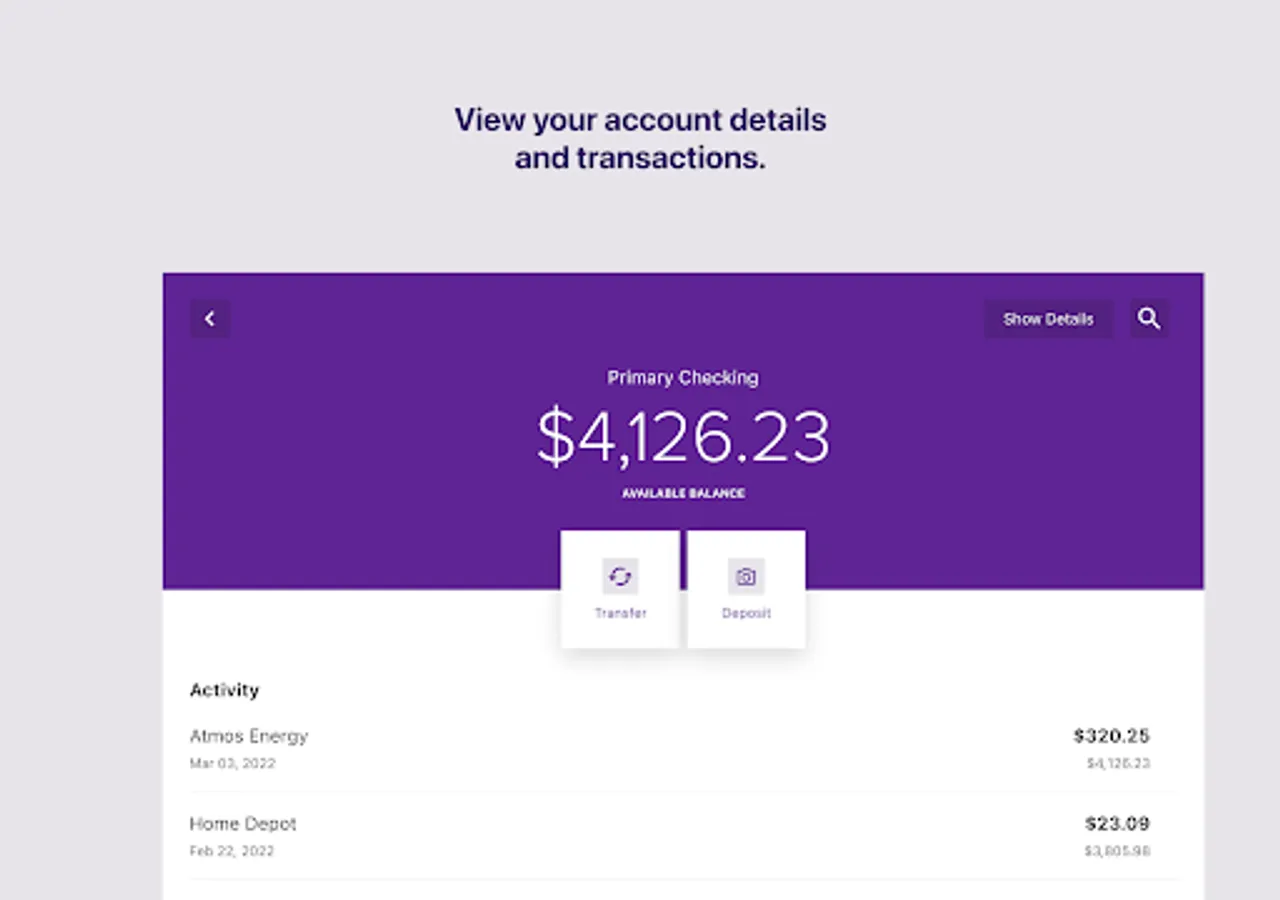Start a transfer from Primary Checking

click(x=620, y=590)
